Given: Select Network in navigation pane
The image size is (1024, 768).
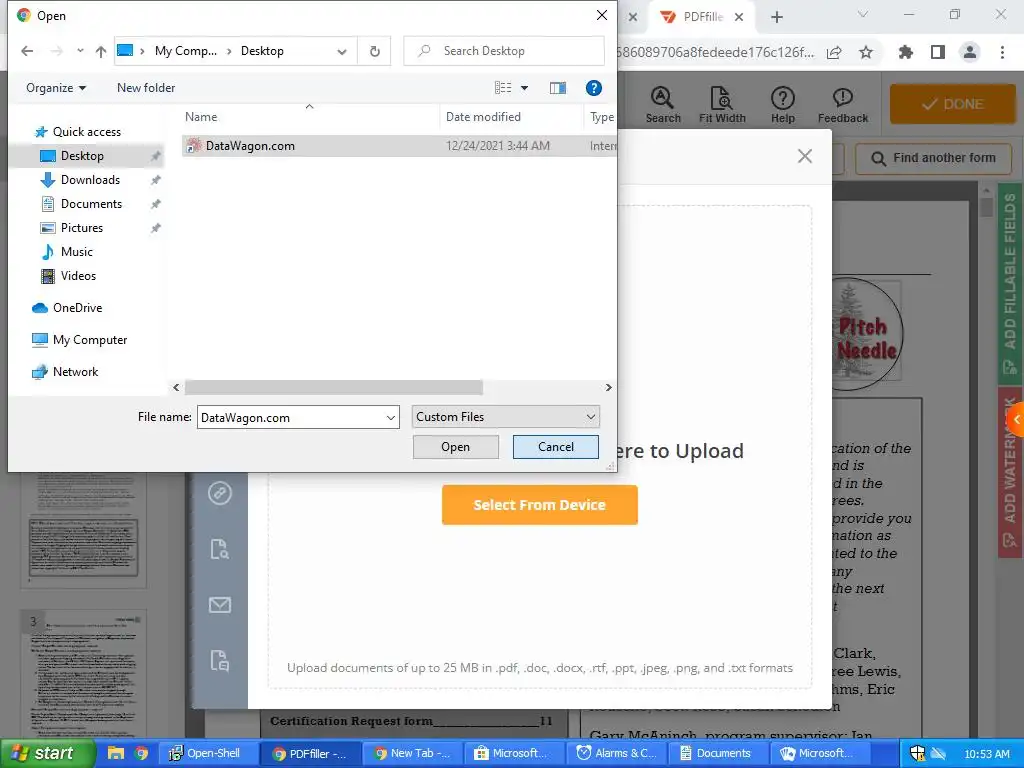Looking at the screenshot, I should pyautogui.click(x=75, y=372).
